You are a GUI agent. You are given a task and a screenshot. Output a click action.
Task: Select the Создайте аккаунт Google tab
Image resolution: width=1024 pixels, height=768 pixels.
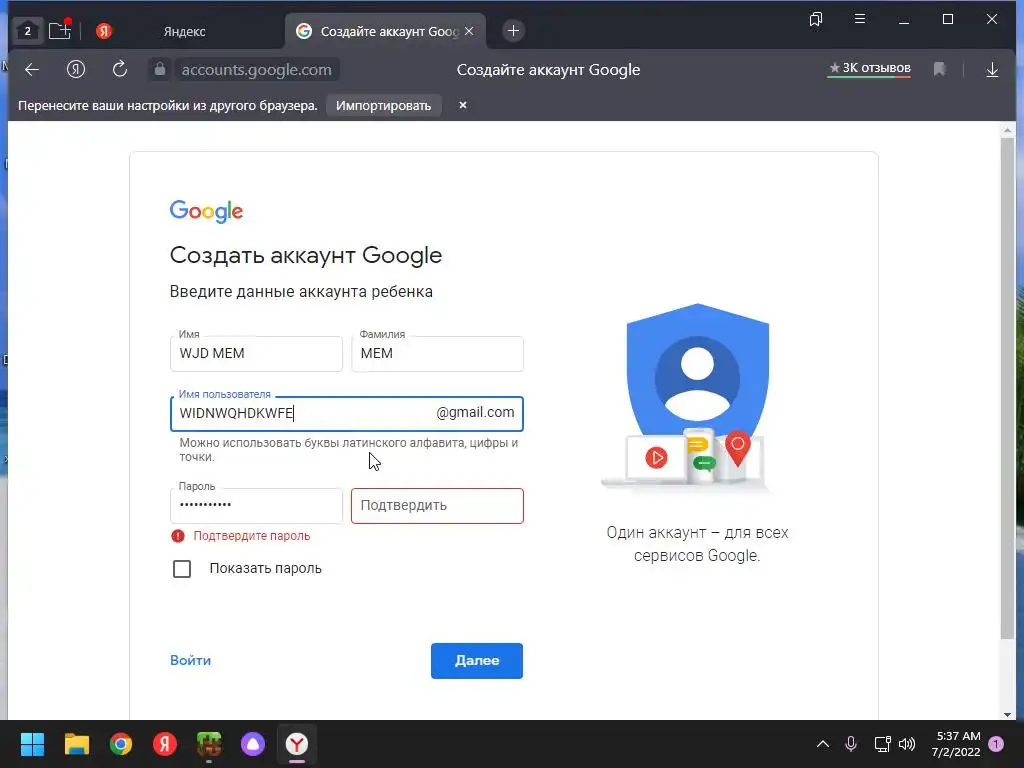pyautogui.click(x=385, y=31)
